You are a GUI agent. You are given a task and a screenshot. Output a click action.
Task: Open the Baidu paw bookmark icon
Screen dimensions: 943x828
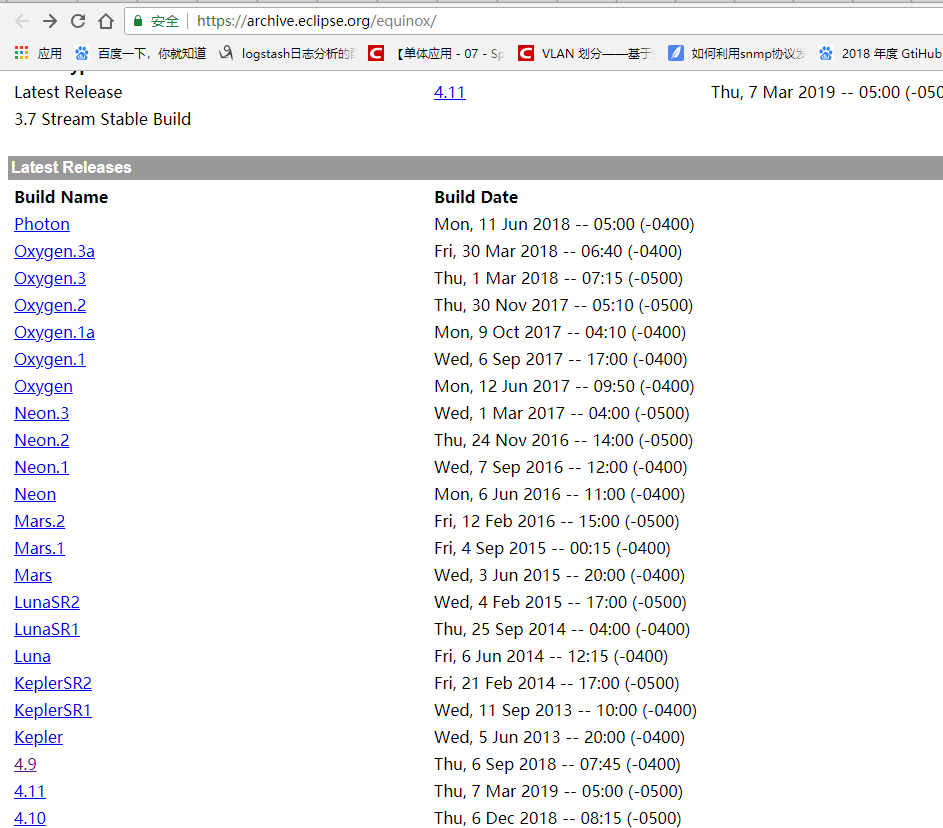tap(82, 54)
